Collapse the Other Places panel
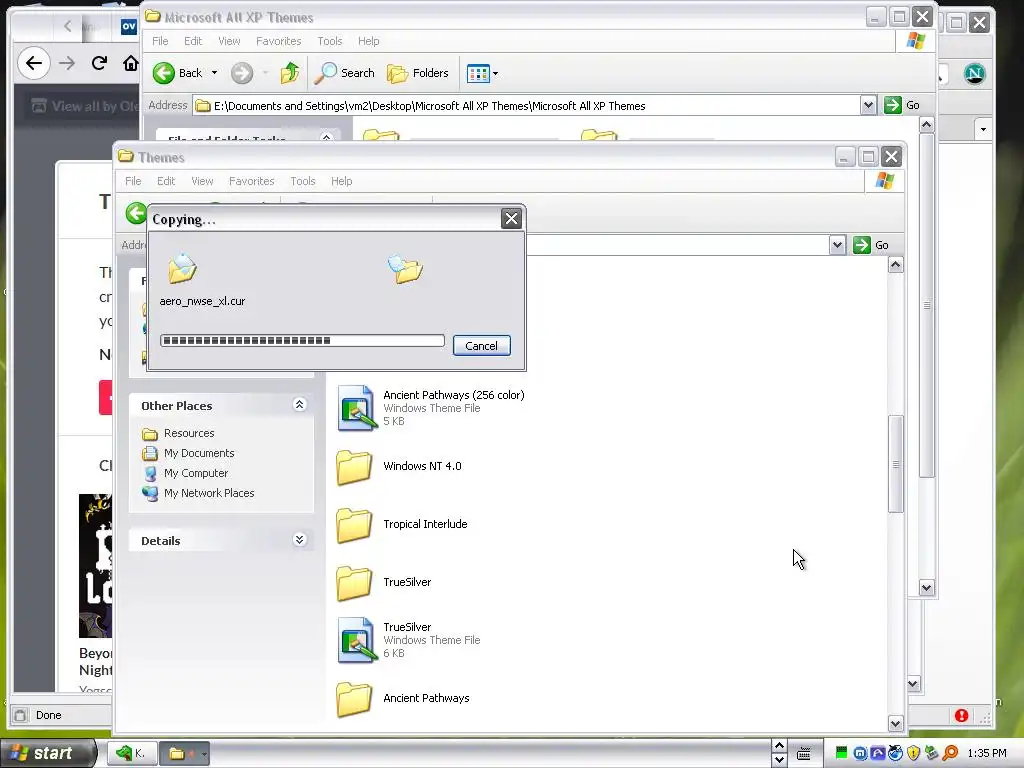1024x768 pixels. click(299, 405)
